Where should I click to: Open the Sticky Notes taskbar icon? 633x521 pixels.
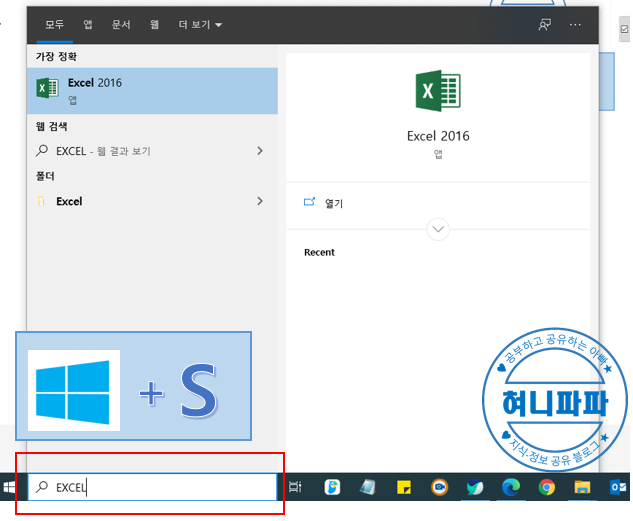click(x=404, y=487)
